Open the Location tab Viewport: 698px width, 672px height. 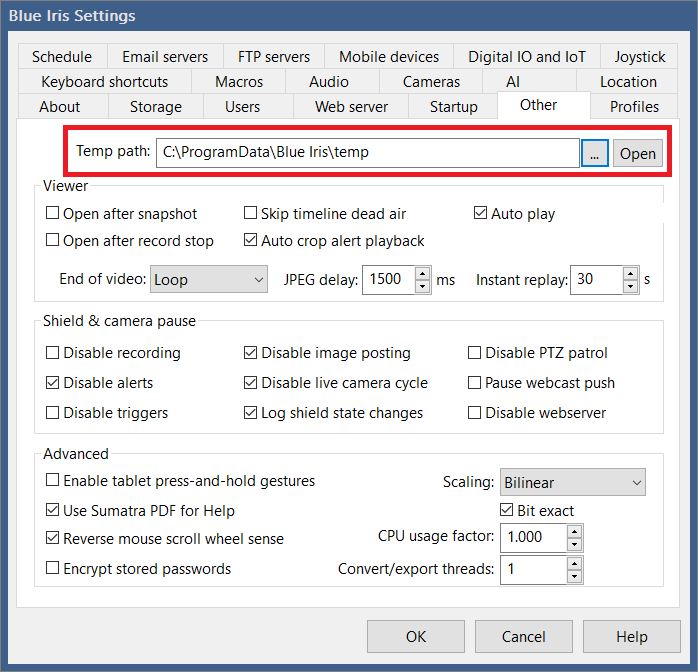(628, 81)
